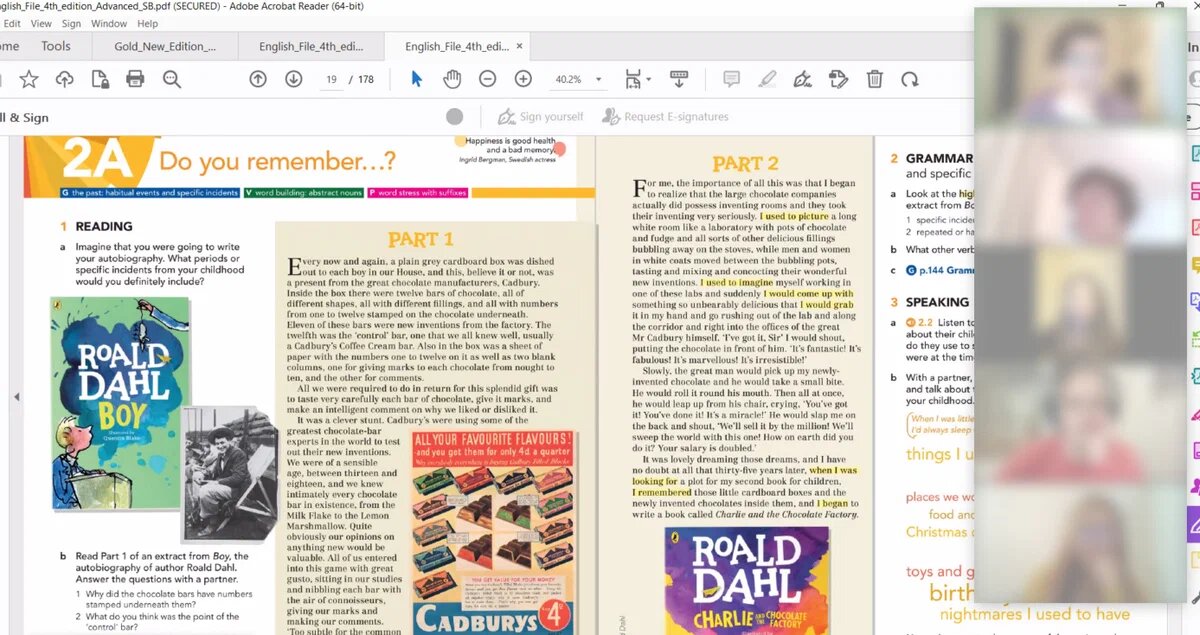Switch to the inactive English_File_4th_edi tab
The image size is (1200, 635).
pyautogui.click(x=311, y=46)
